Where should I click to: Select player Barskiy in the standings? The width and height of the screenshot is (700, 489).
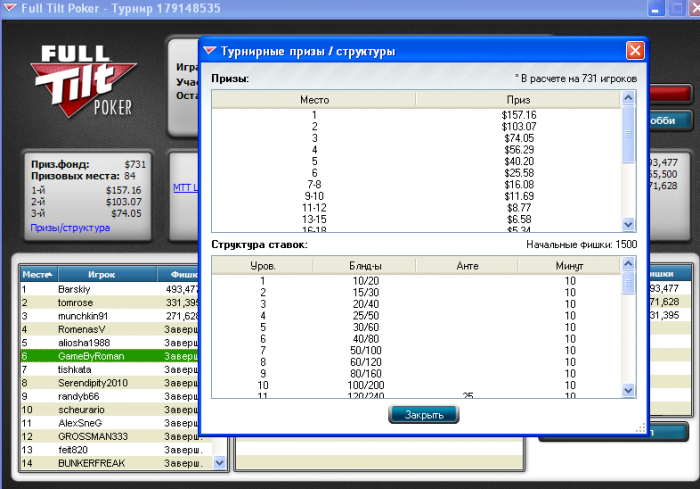click(x=109, y=289)
